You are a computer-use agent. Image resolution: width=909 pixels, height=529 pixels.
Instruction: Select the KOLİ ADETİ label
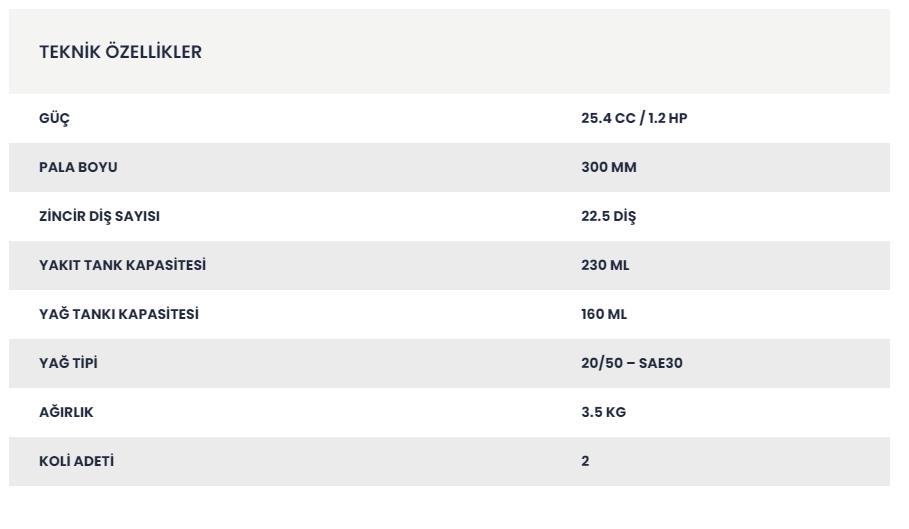coord(77,461)
